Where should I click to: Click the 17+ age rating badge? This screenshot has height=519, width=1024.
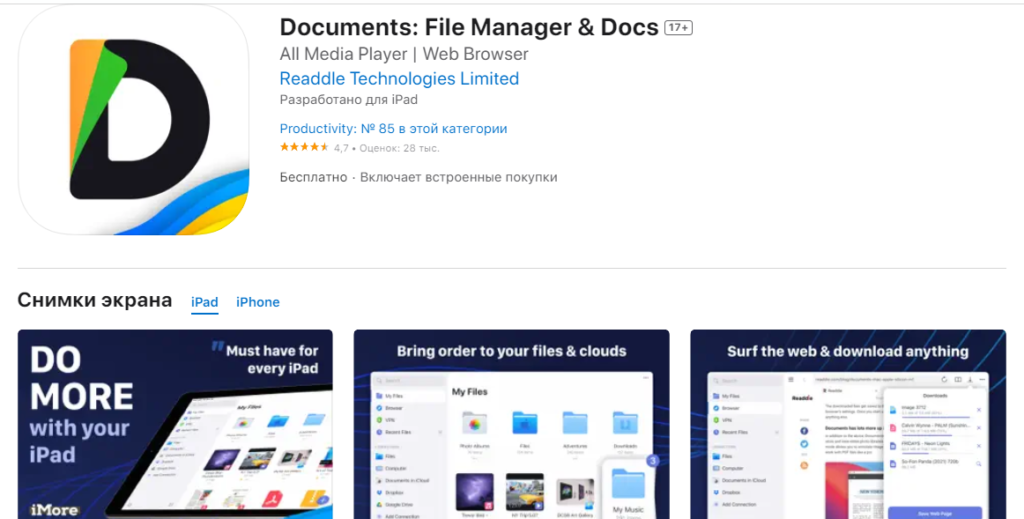click(x=679, y=27)
